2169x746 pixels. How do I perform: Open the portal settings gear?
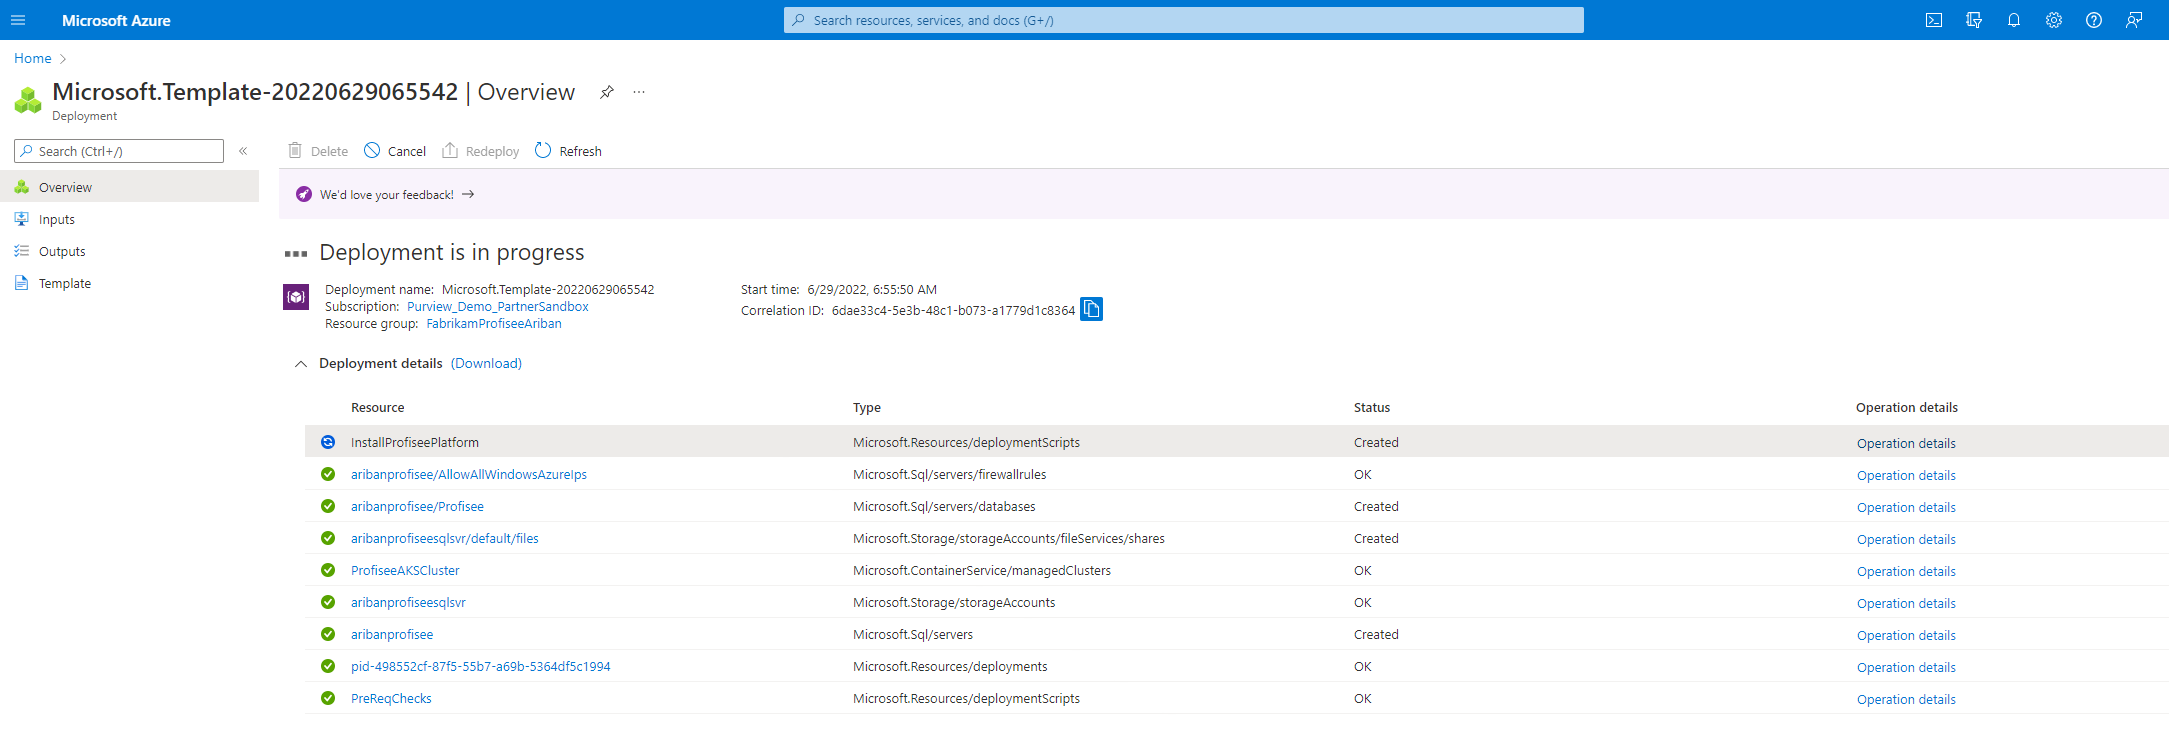click(x=2054, y=20)
